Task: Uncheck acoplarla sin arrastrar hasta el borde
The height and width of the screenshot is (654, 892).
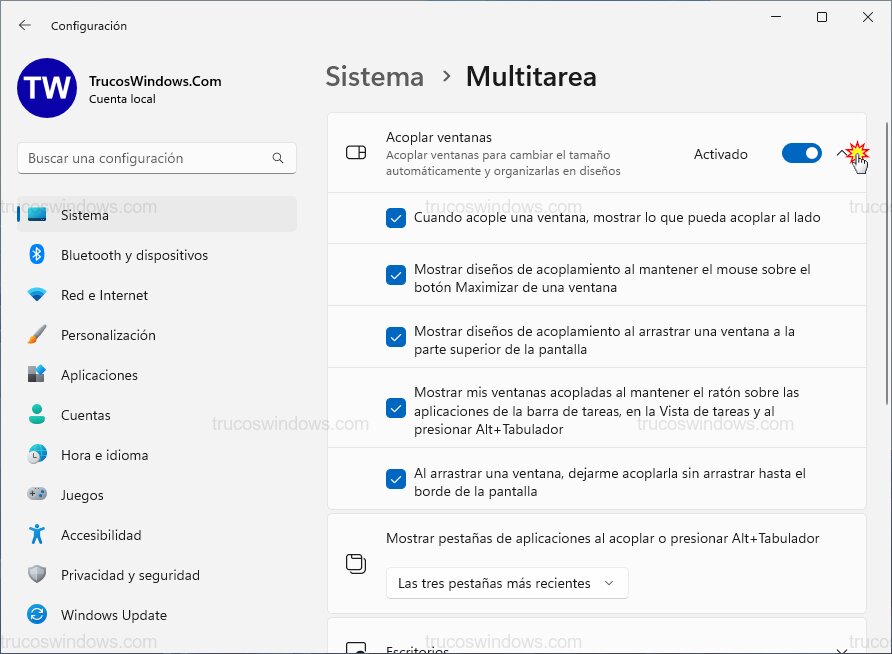Action: click(396, 478)
